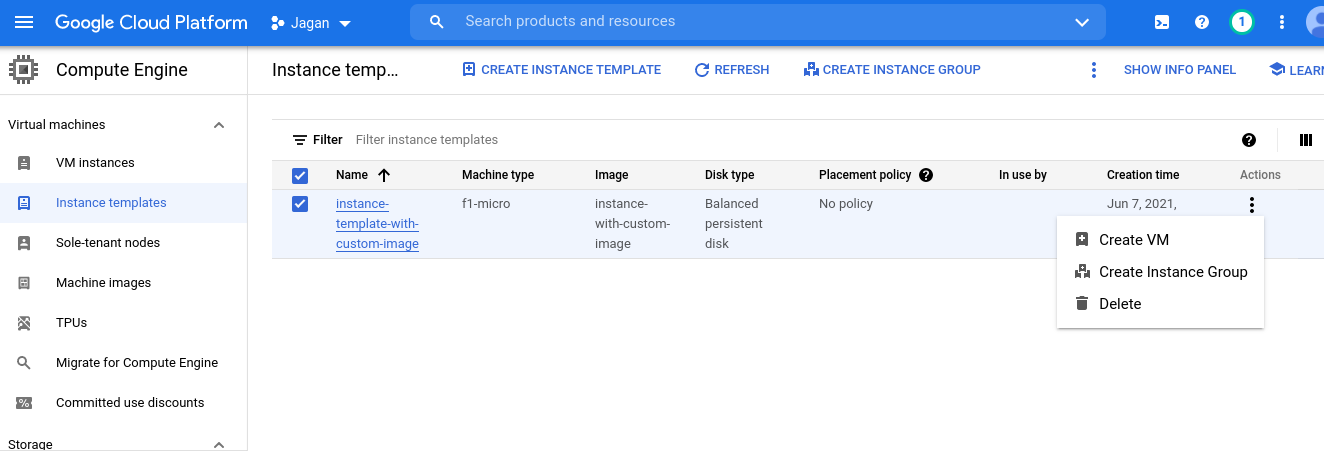Go to Machine images page
Image resolution: width=1324 pixels, height=451 pixels.
click(x=103, y=283)
